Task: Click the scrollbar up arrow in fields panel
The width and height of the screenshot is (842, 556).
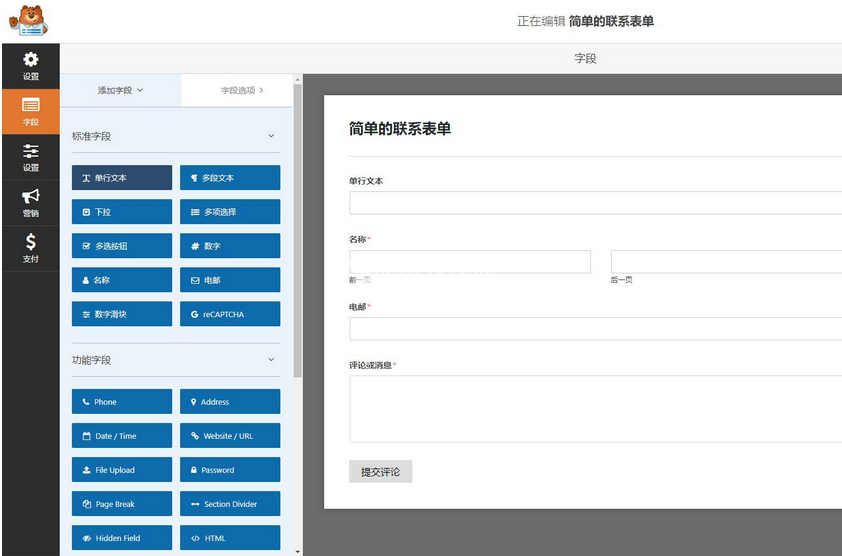Action: (298, 80)
